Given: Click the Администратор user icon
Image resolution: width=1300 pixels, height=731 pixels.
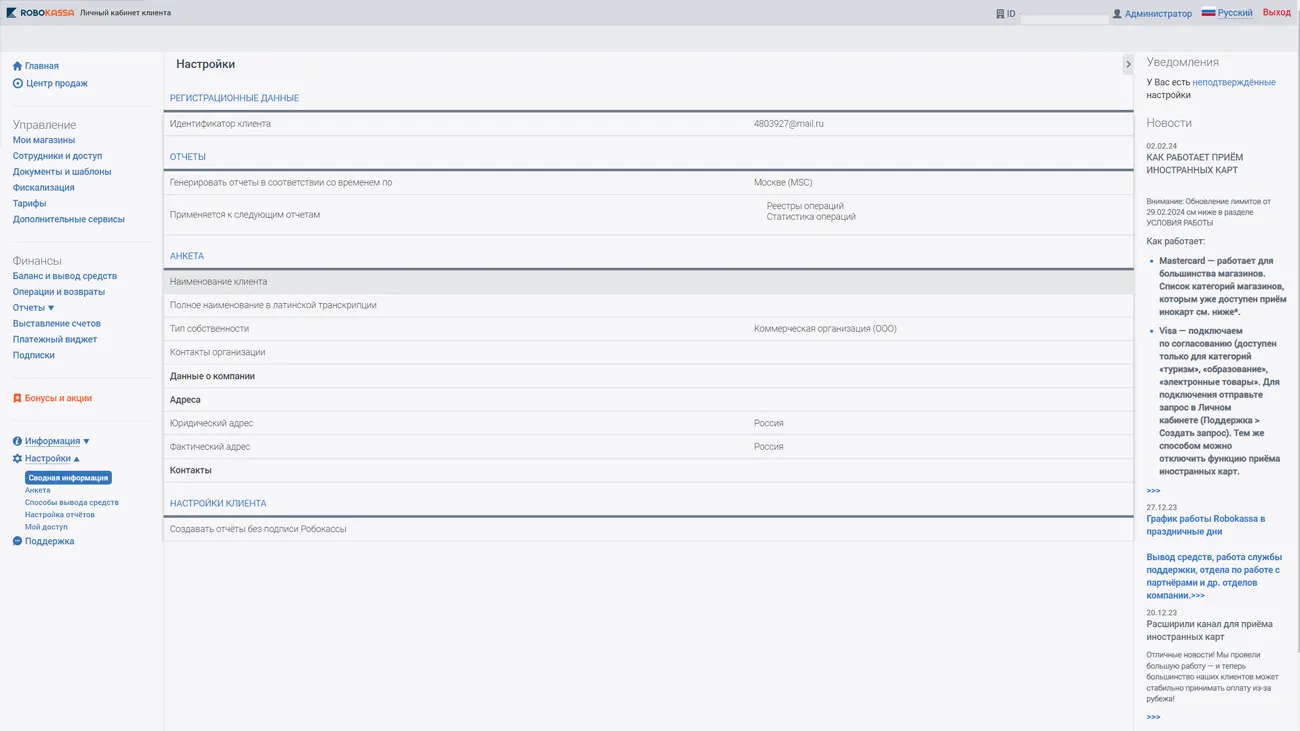Looking at the screenshot, I should point(1117,14).
